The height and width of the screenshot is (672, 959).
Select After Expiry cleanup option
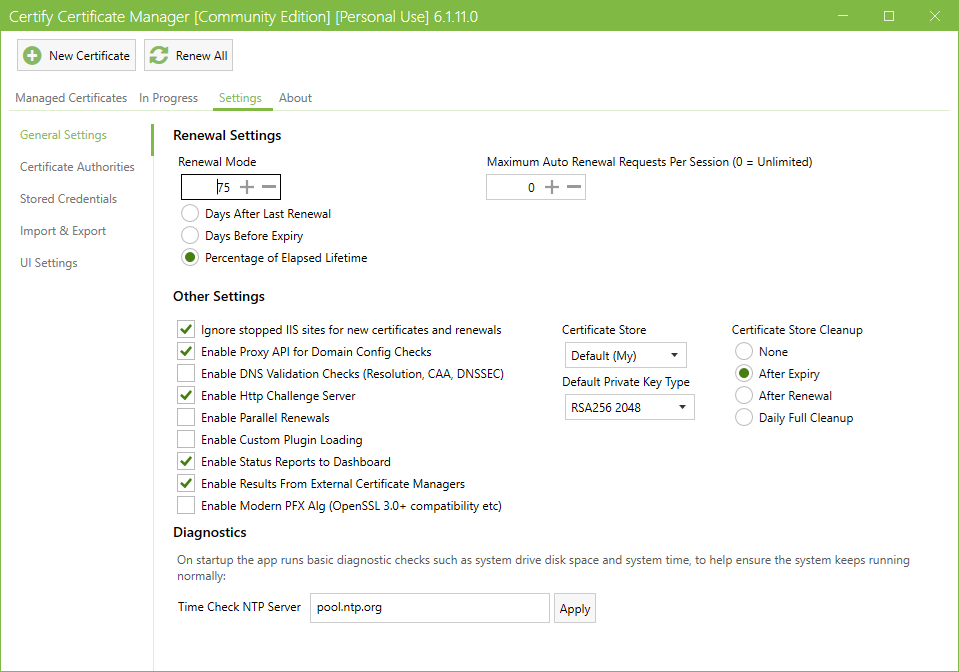pyautogui.click(x=744, y=374)
